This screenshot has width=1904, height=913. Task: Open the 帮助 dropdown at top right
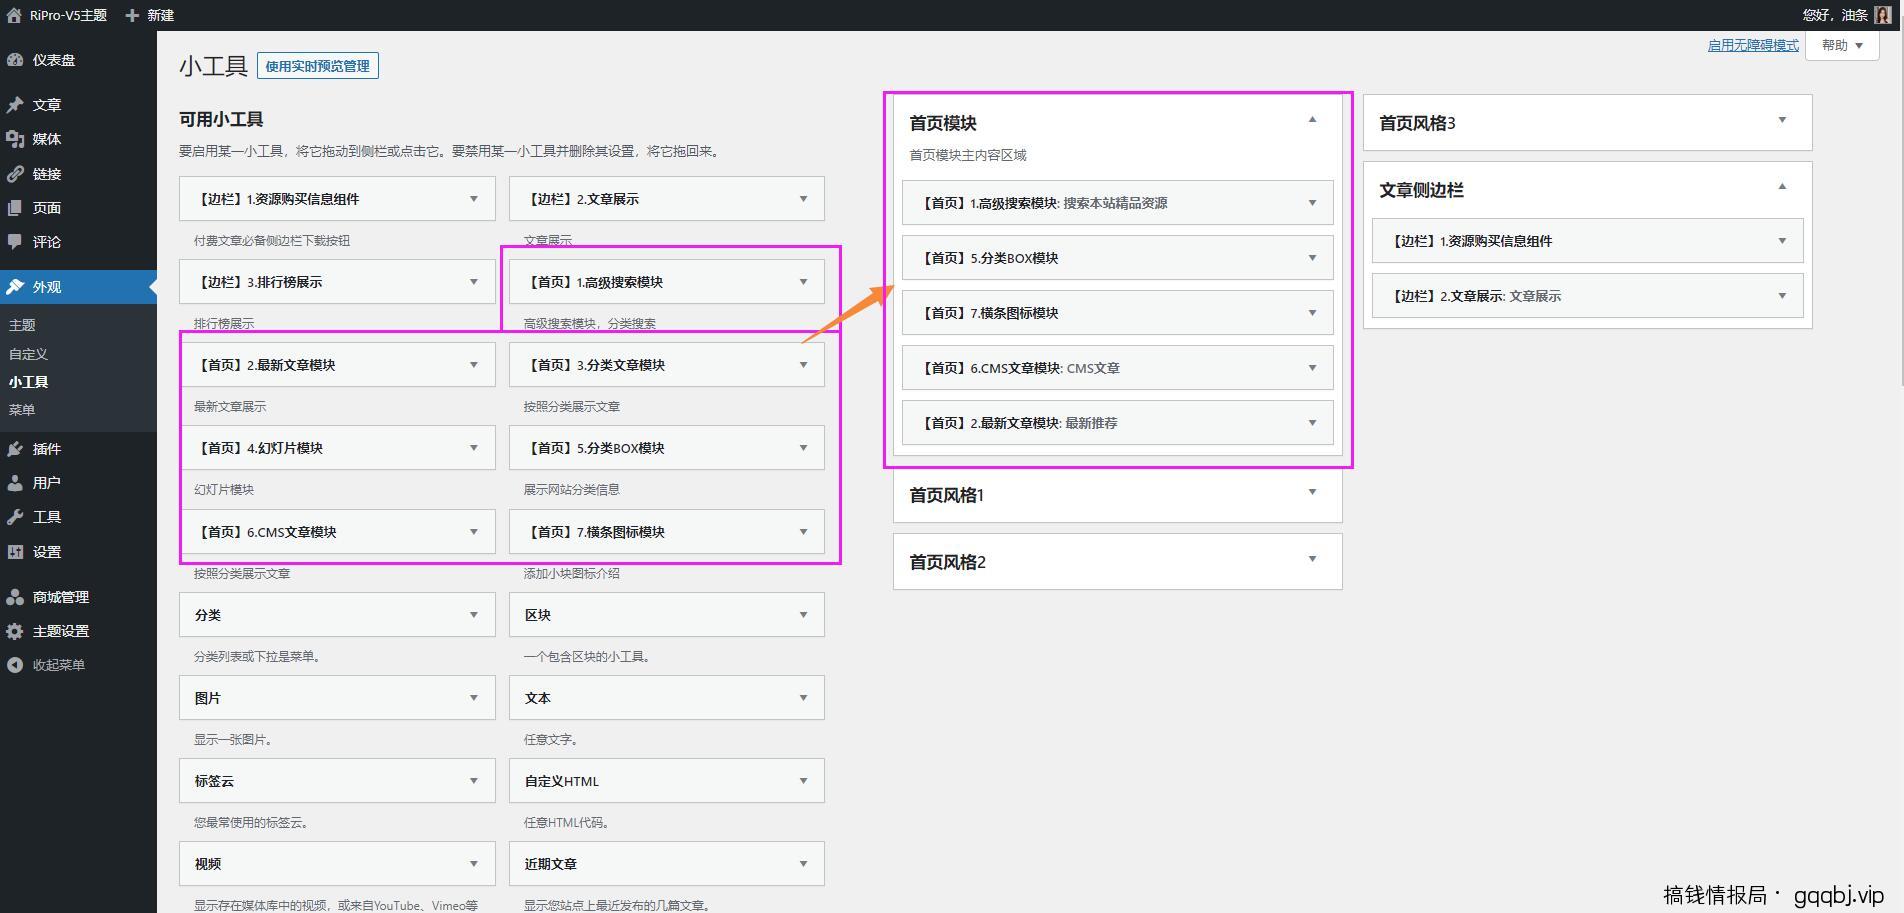1841,45
